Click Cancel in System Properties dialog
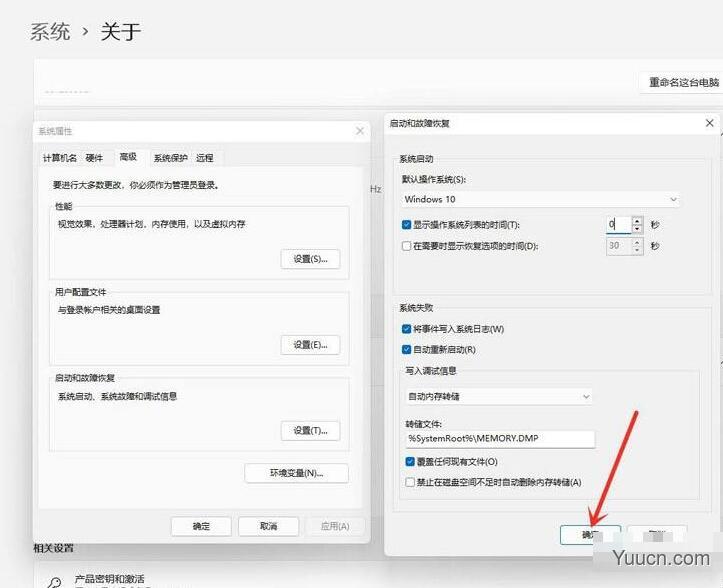723x588 pixels. [x=268, y=526]
